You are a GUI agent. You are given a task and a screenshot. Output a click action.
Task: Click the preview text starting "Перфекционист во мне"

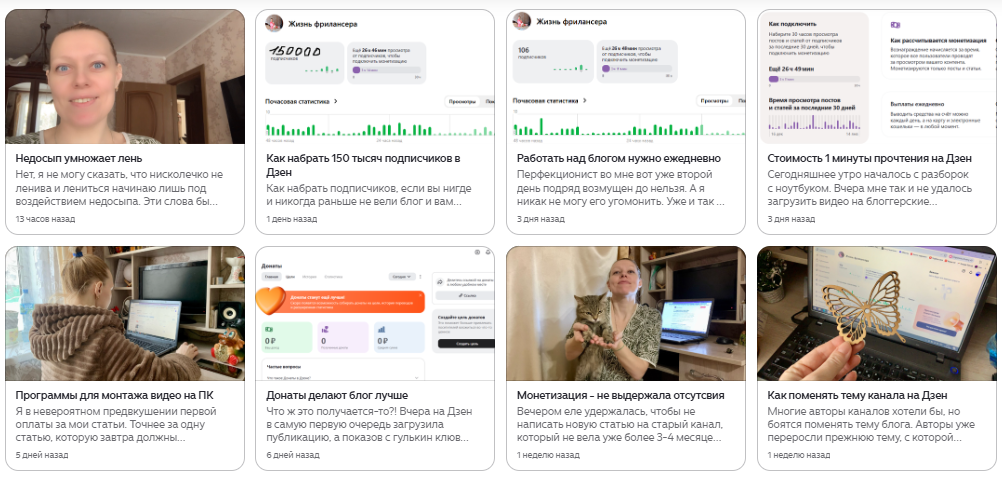(620, 188)
